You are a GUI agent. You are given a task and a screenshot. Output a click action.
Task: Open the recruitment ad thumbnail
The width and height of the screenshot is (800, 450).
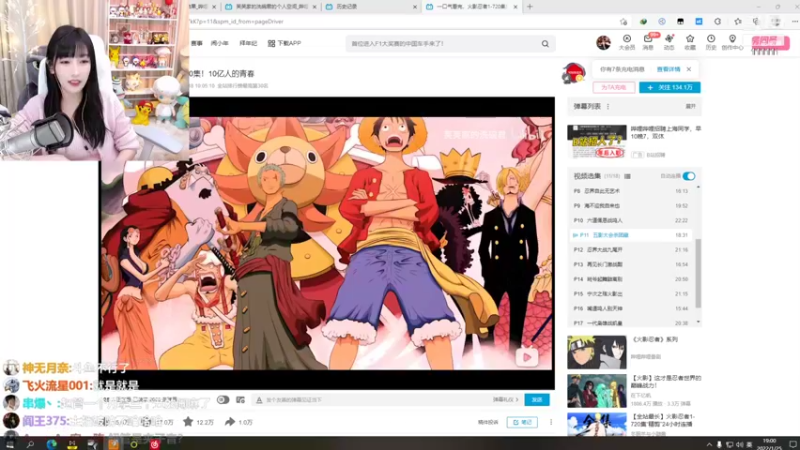pos(596,141)
